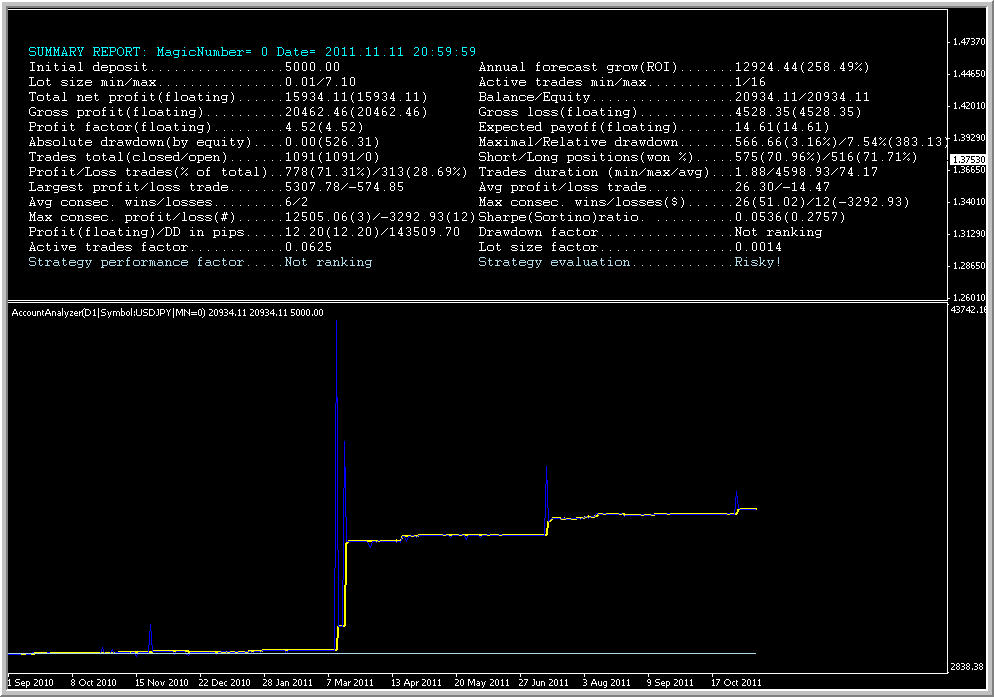
Task: Select Avg profit/loss trade 26.30/-14.47 line
Action: click(x=654, y=187)
